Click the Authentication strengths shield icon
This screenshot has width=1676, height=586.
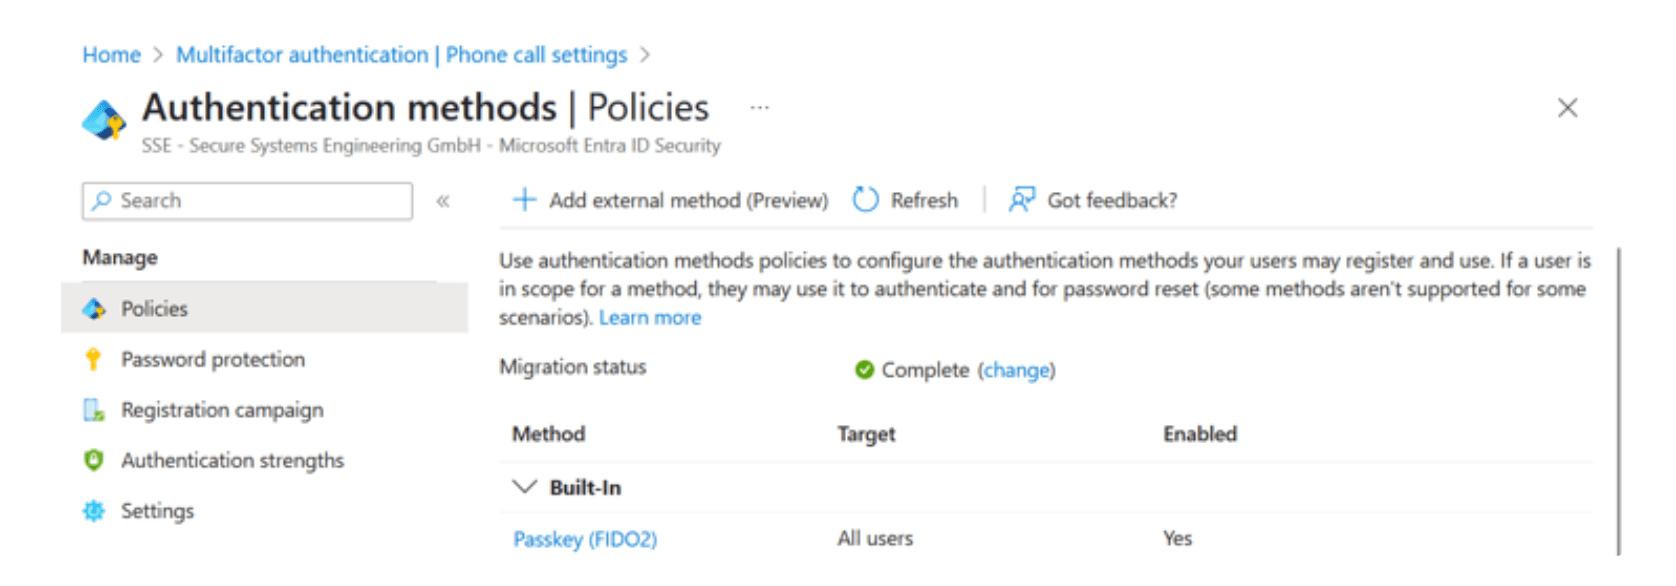coord(94,460)
